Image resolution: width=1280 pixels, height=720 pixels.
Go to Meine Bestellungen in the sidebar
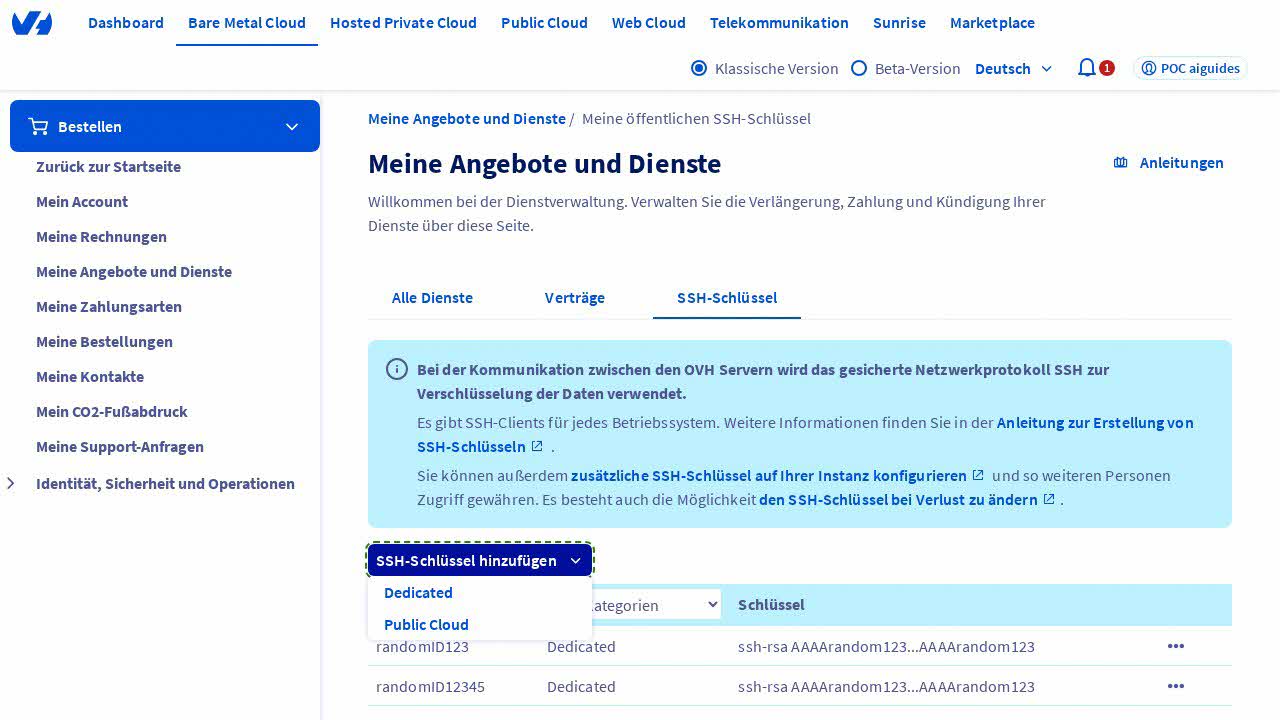(x=104, y=342)
